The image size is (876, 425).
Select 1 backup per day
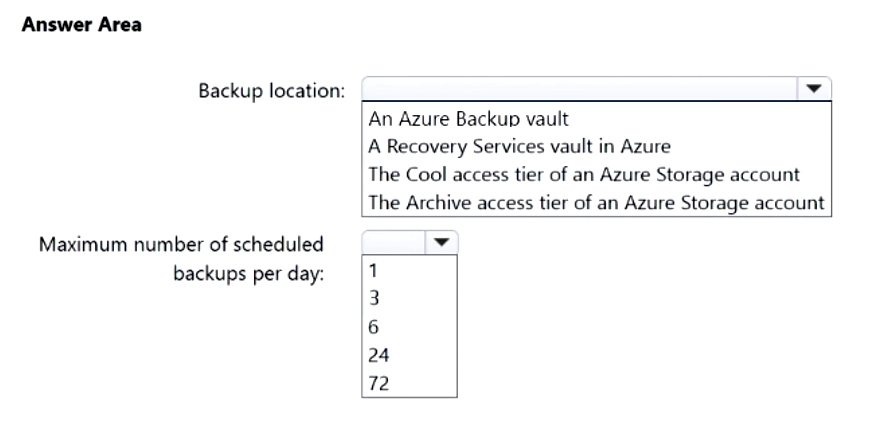click(x=372, y=270)
